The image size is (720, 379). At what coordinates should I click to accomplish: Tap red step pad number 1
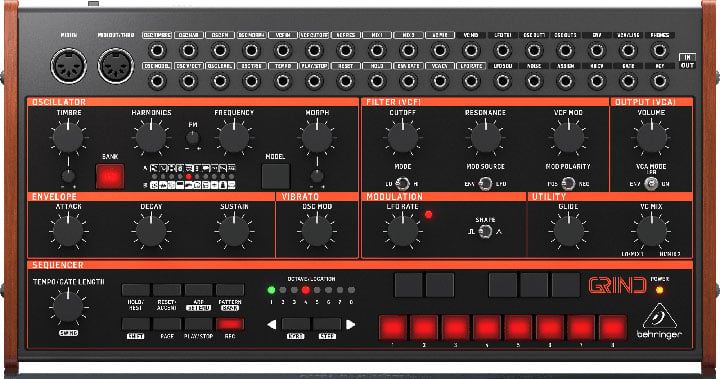click(393, 328)
